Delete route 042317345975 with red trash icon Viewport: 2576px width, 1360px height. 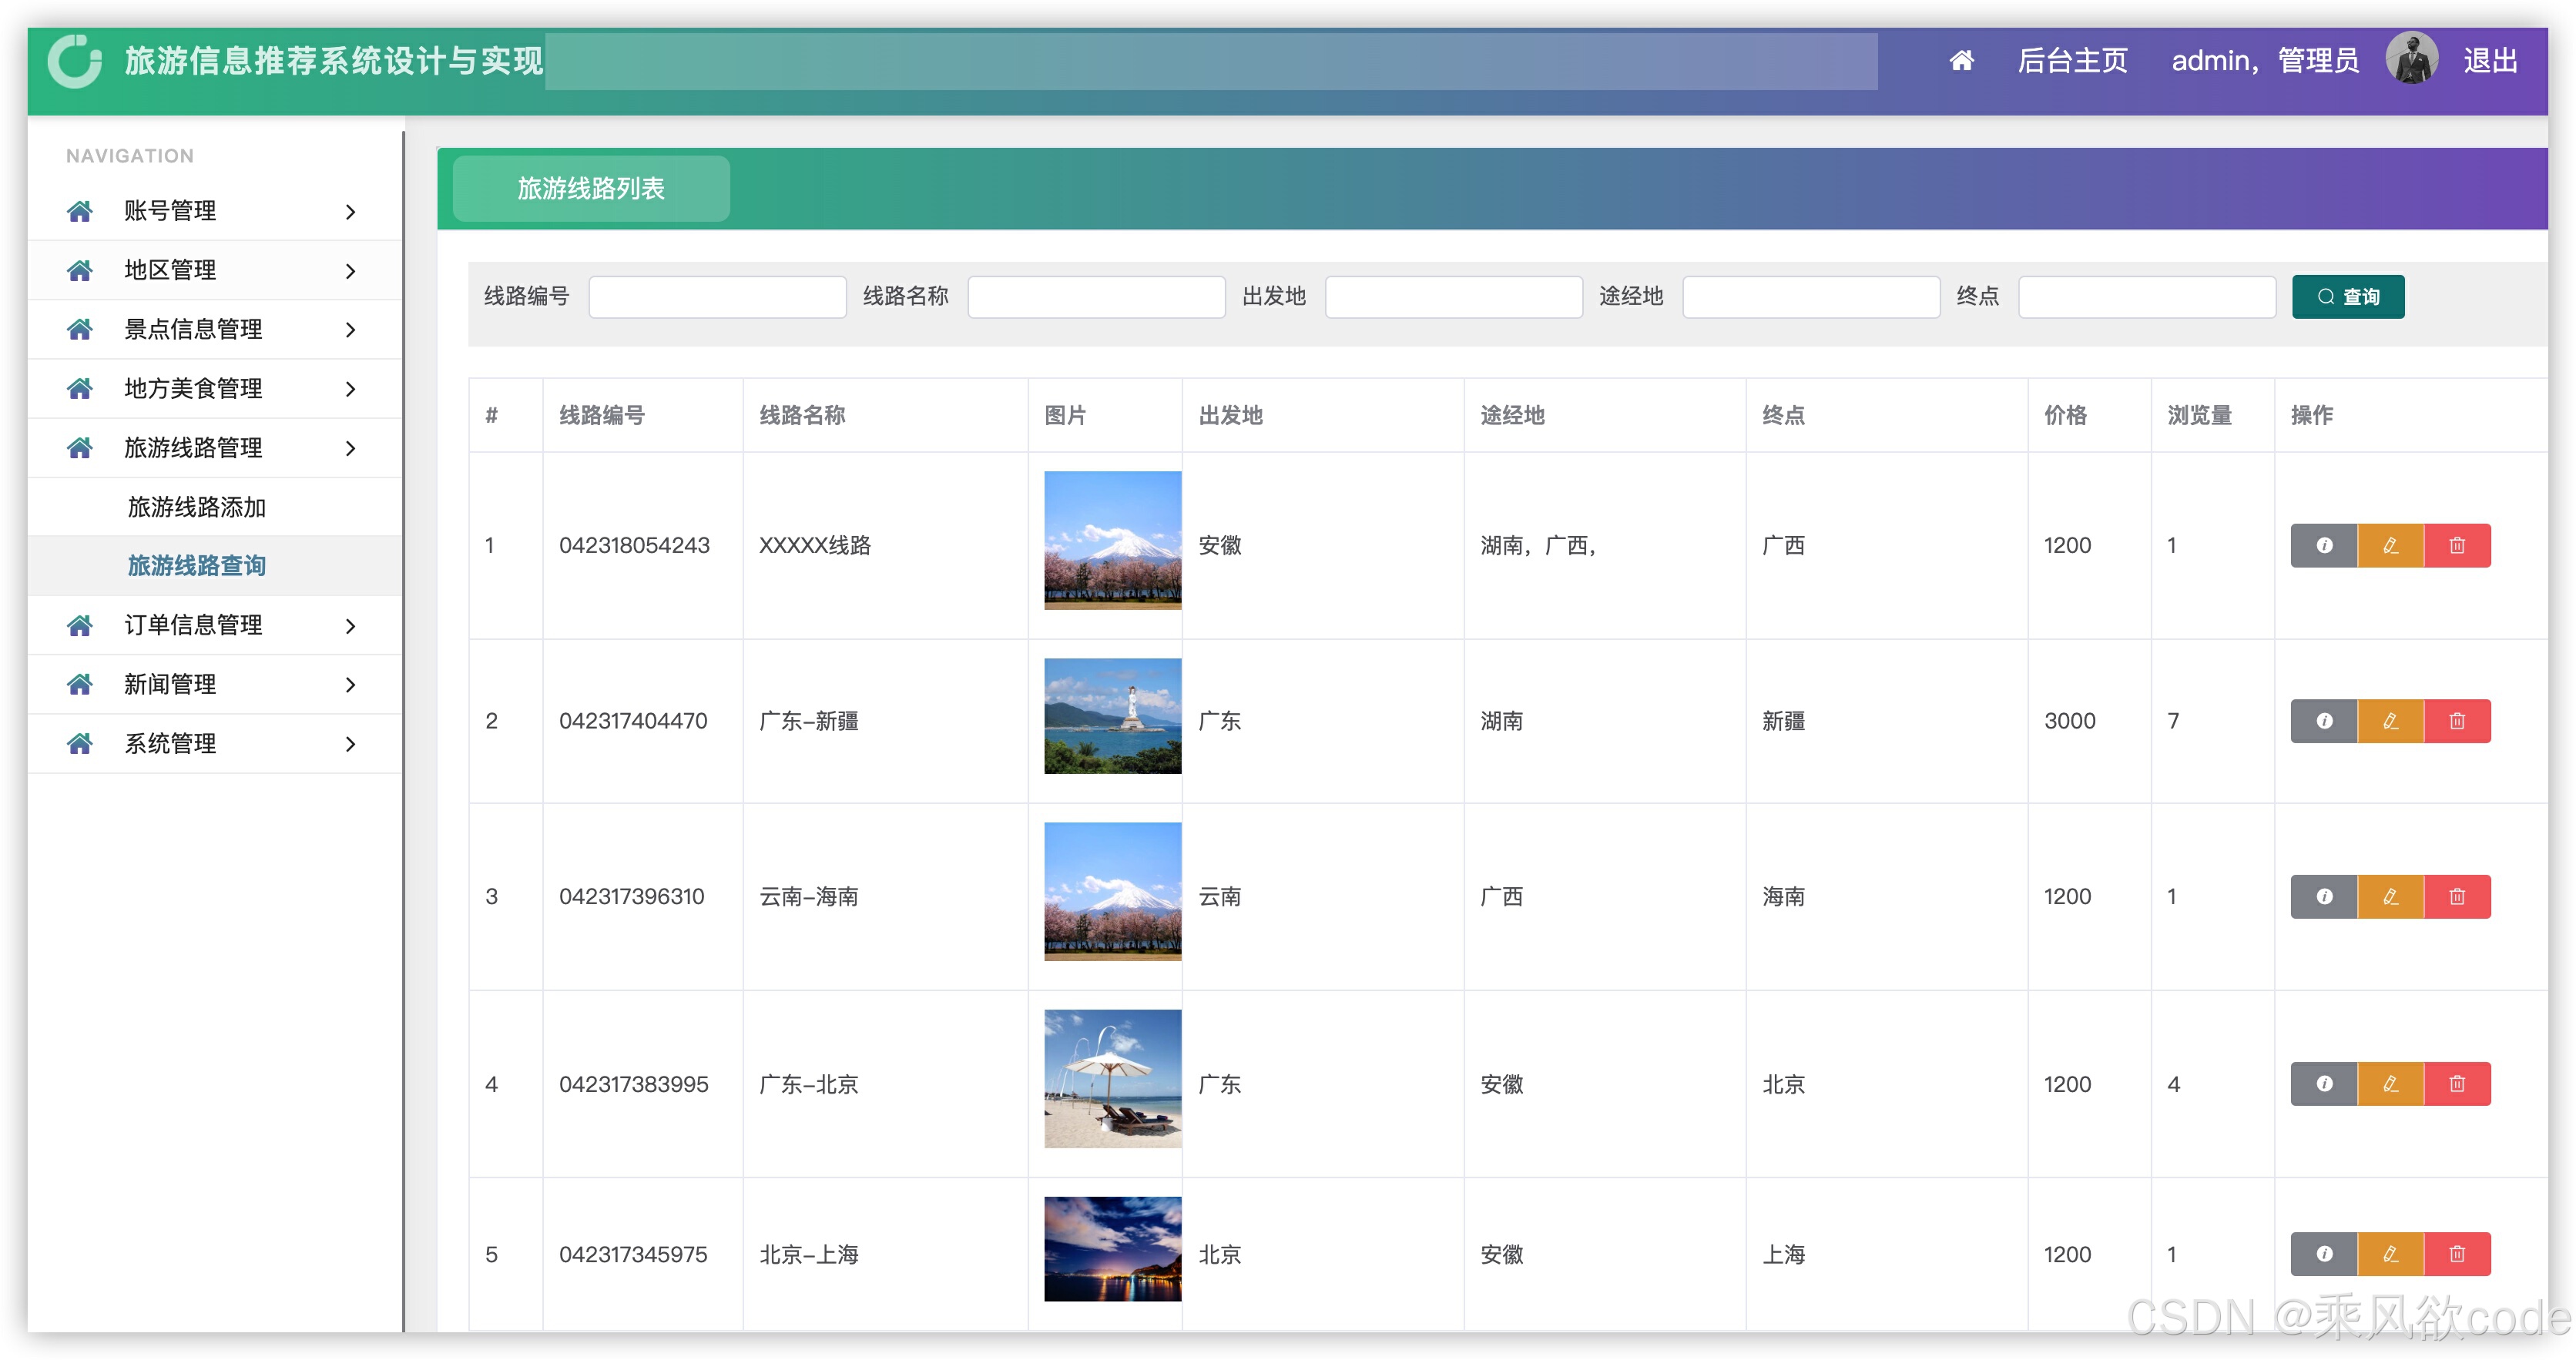click(2458, 1253)
